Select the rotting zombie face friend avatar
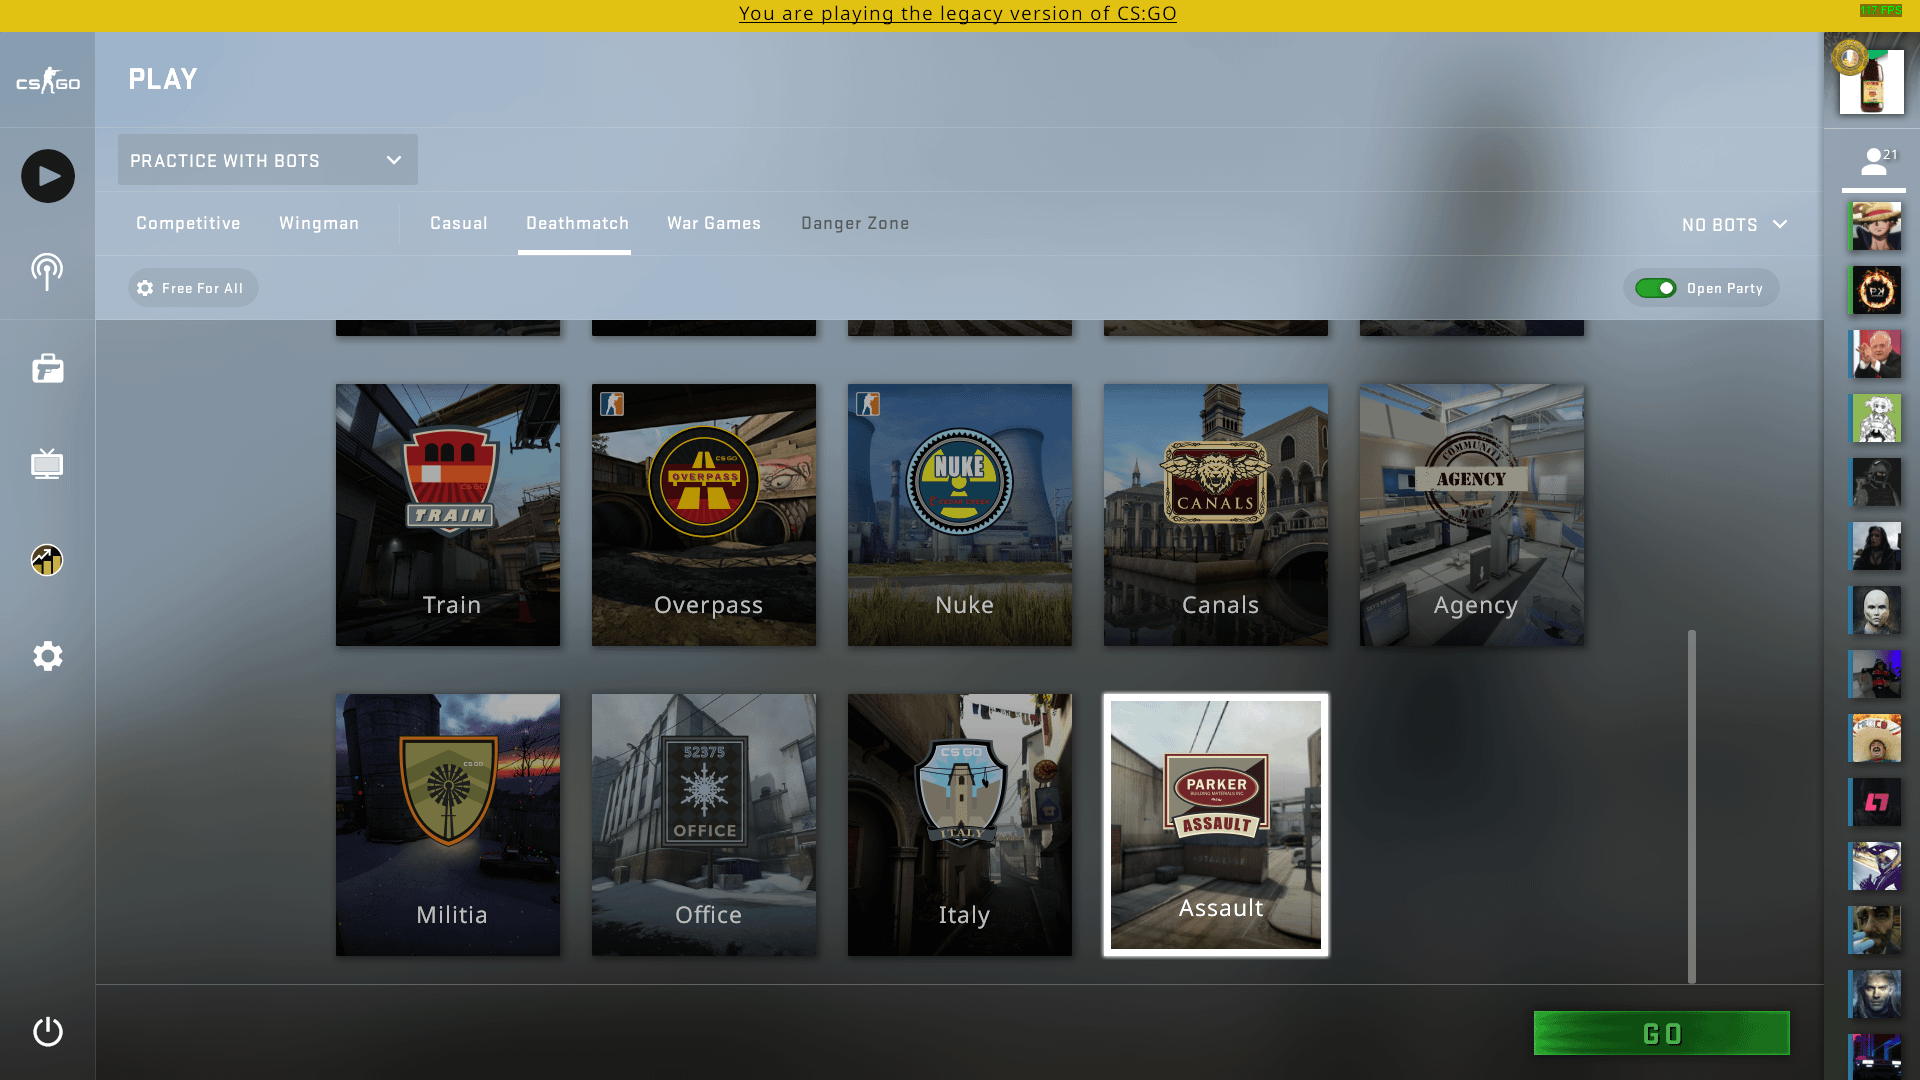1920x1080 pixels. coord(1875,930)
